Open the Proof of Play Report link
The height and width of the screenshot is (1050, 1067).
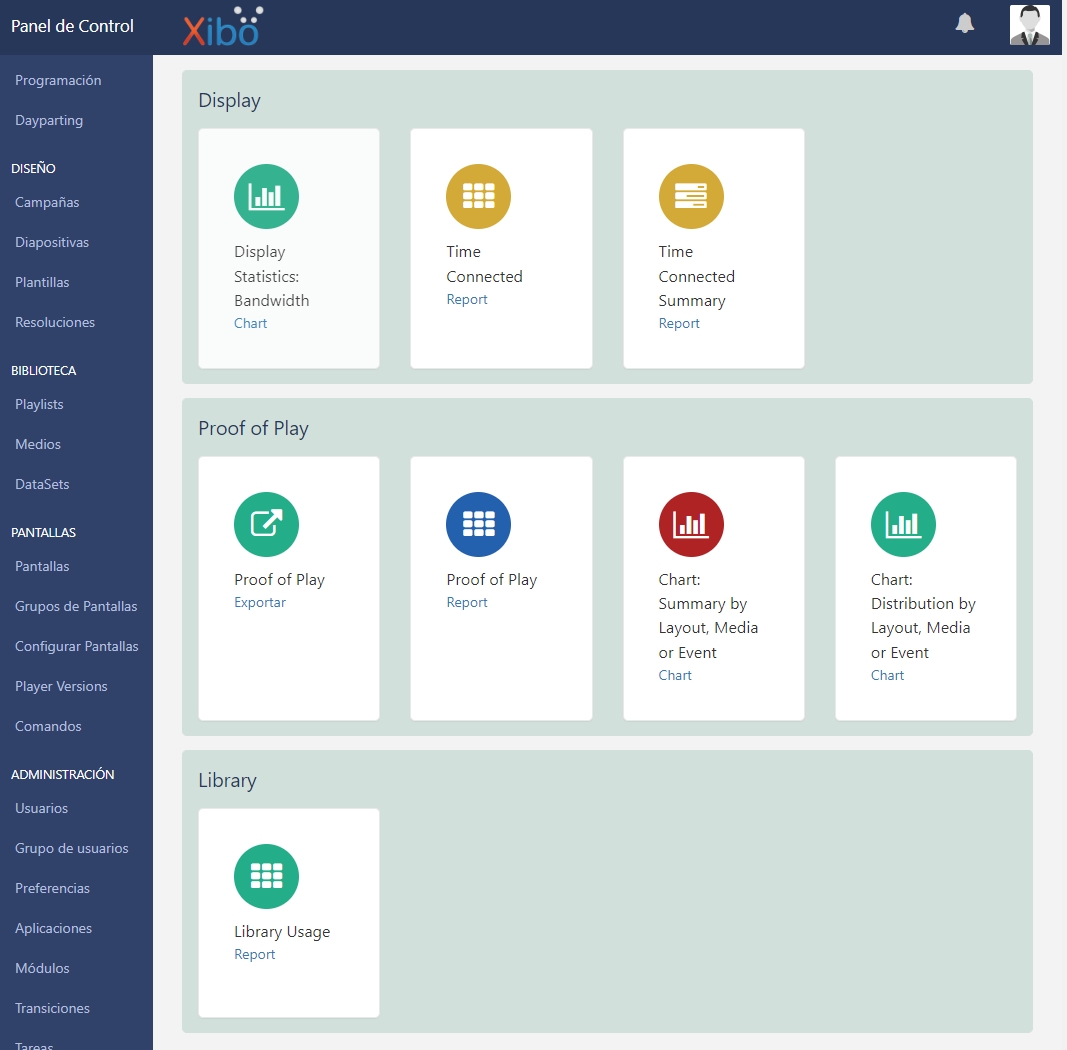[x=467, y=602]
